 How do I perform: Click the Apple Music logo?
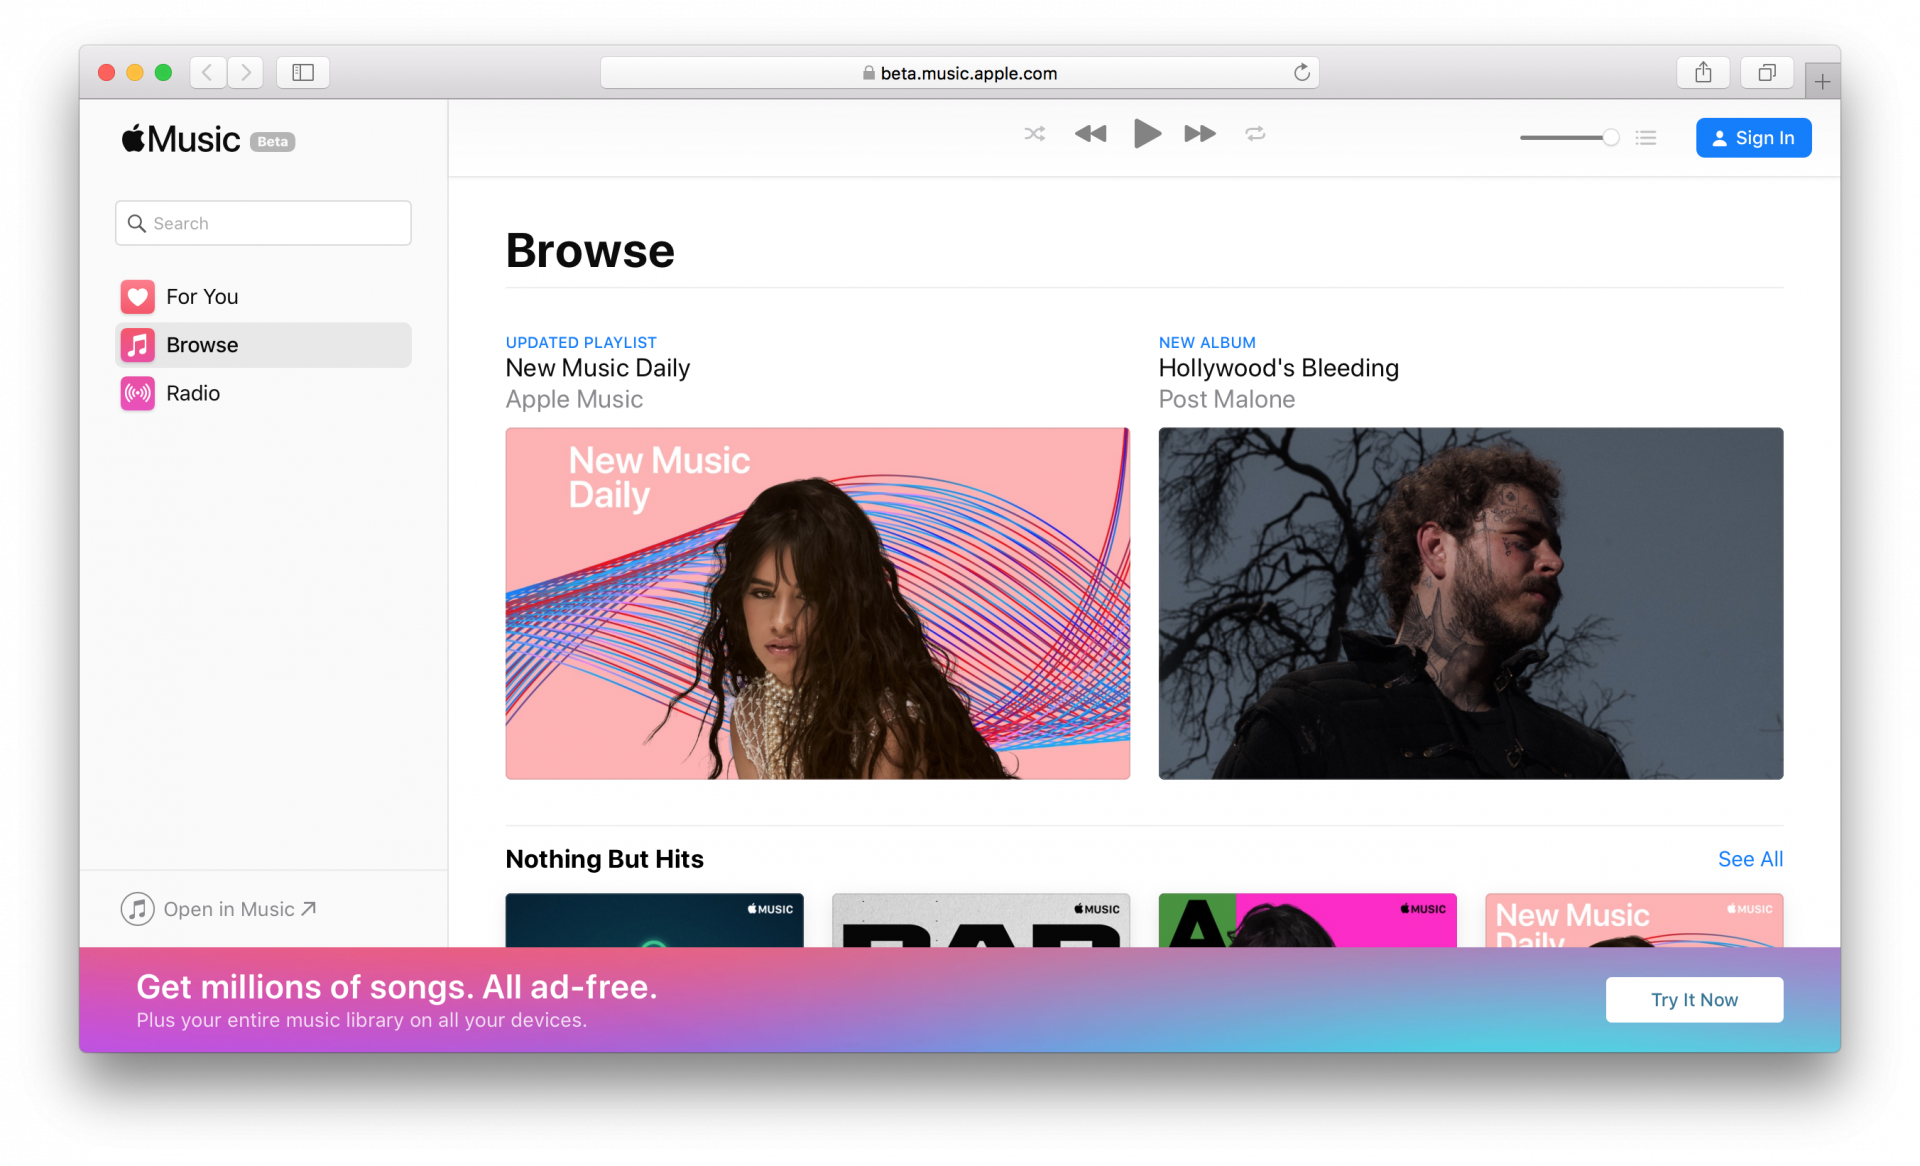coord(181,139)
